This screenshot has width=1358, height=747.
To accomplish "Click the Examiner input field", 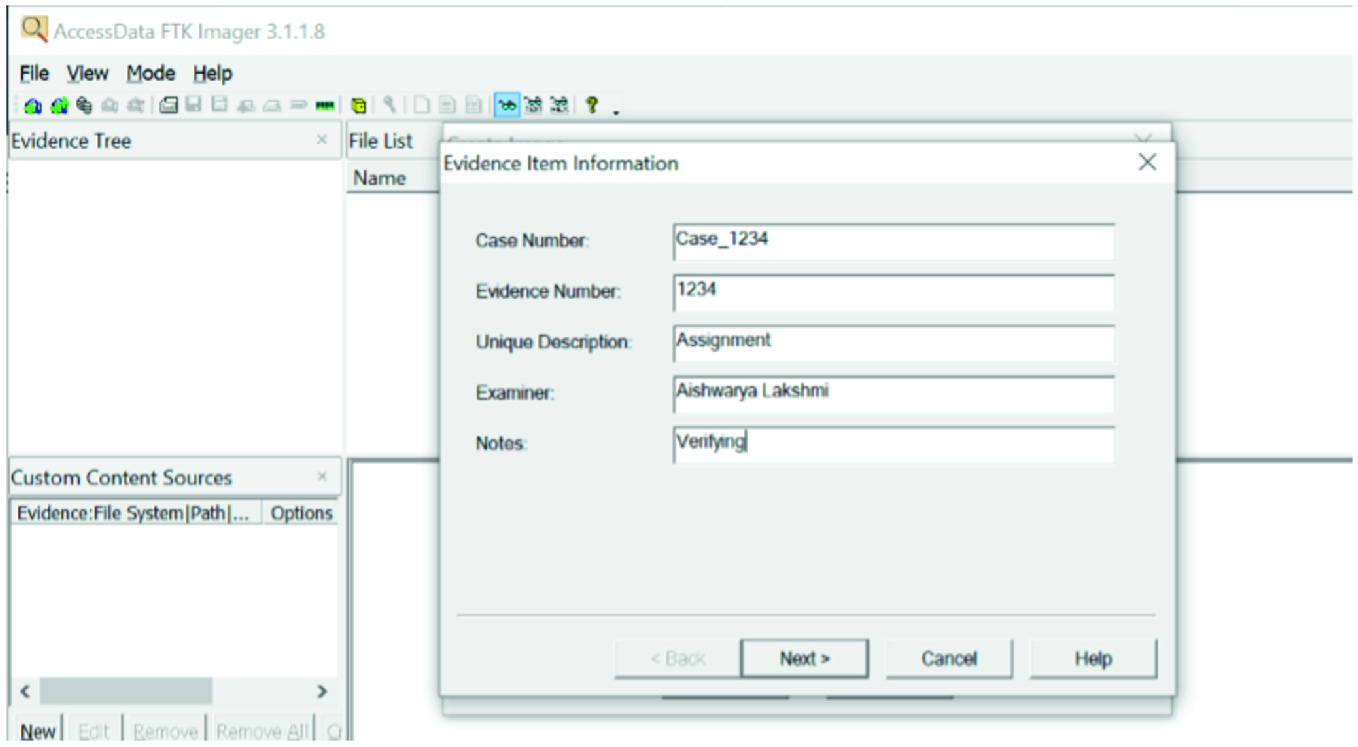I will [x=894, y=394].
